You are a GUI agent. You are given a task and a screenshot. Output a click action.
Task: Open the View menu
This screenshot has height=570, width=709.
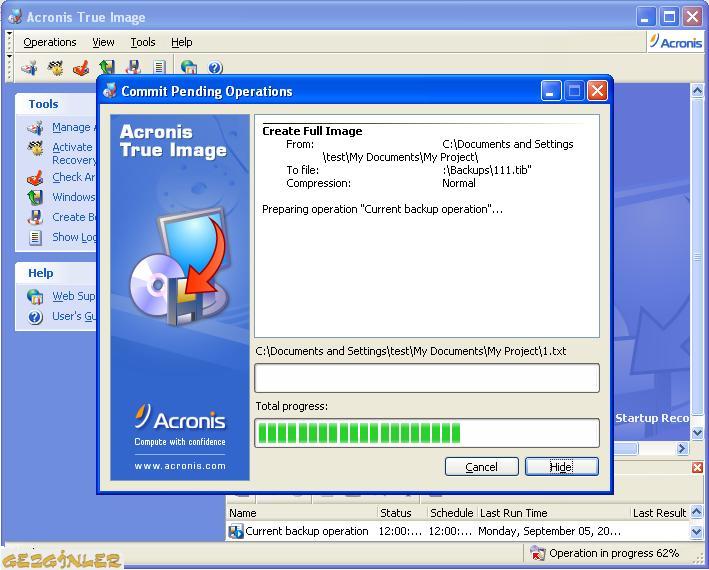pos(103,42)
